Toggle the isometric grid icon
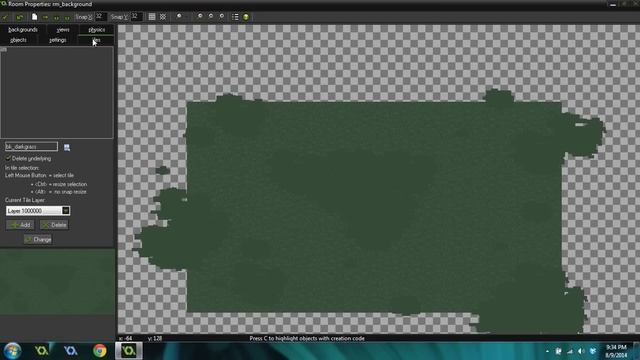The image size is (640, 360). 163,17
